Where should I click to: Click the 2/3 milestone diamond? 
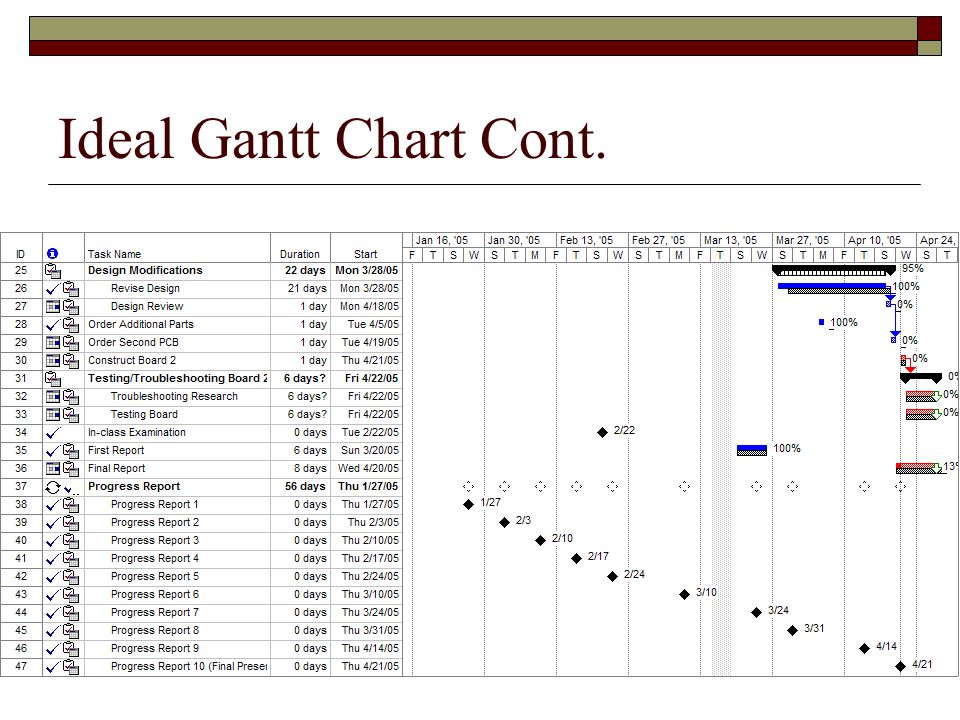pos(504,522)
